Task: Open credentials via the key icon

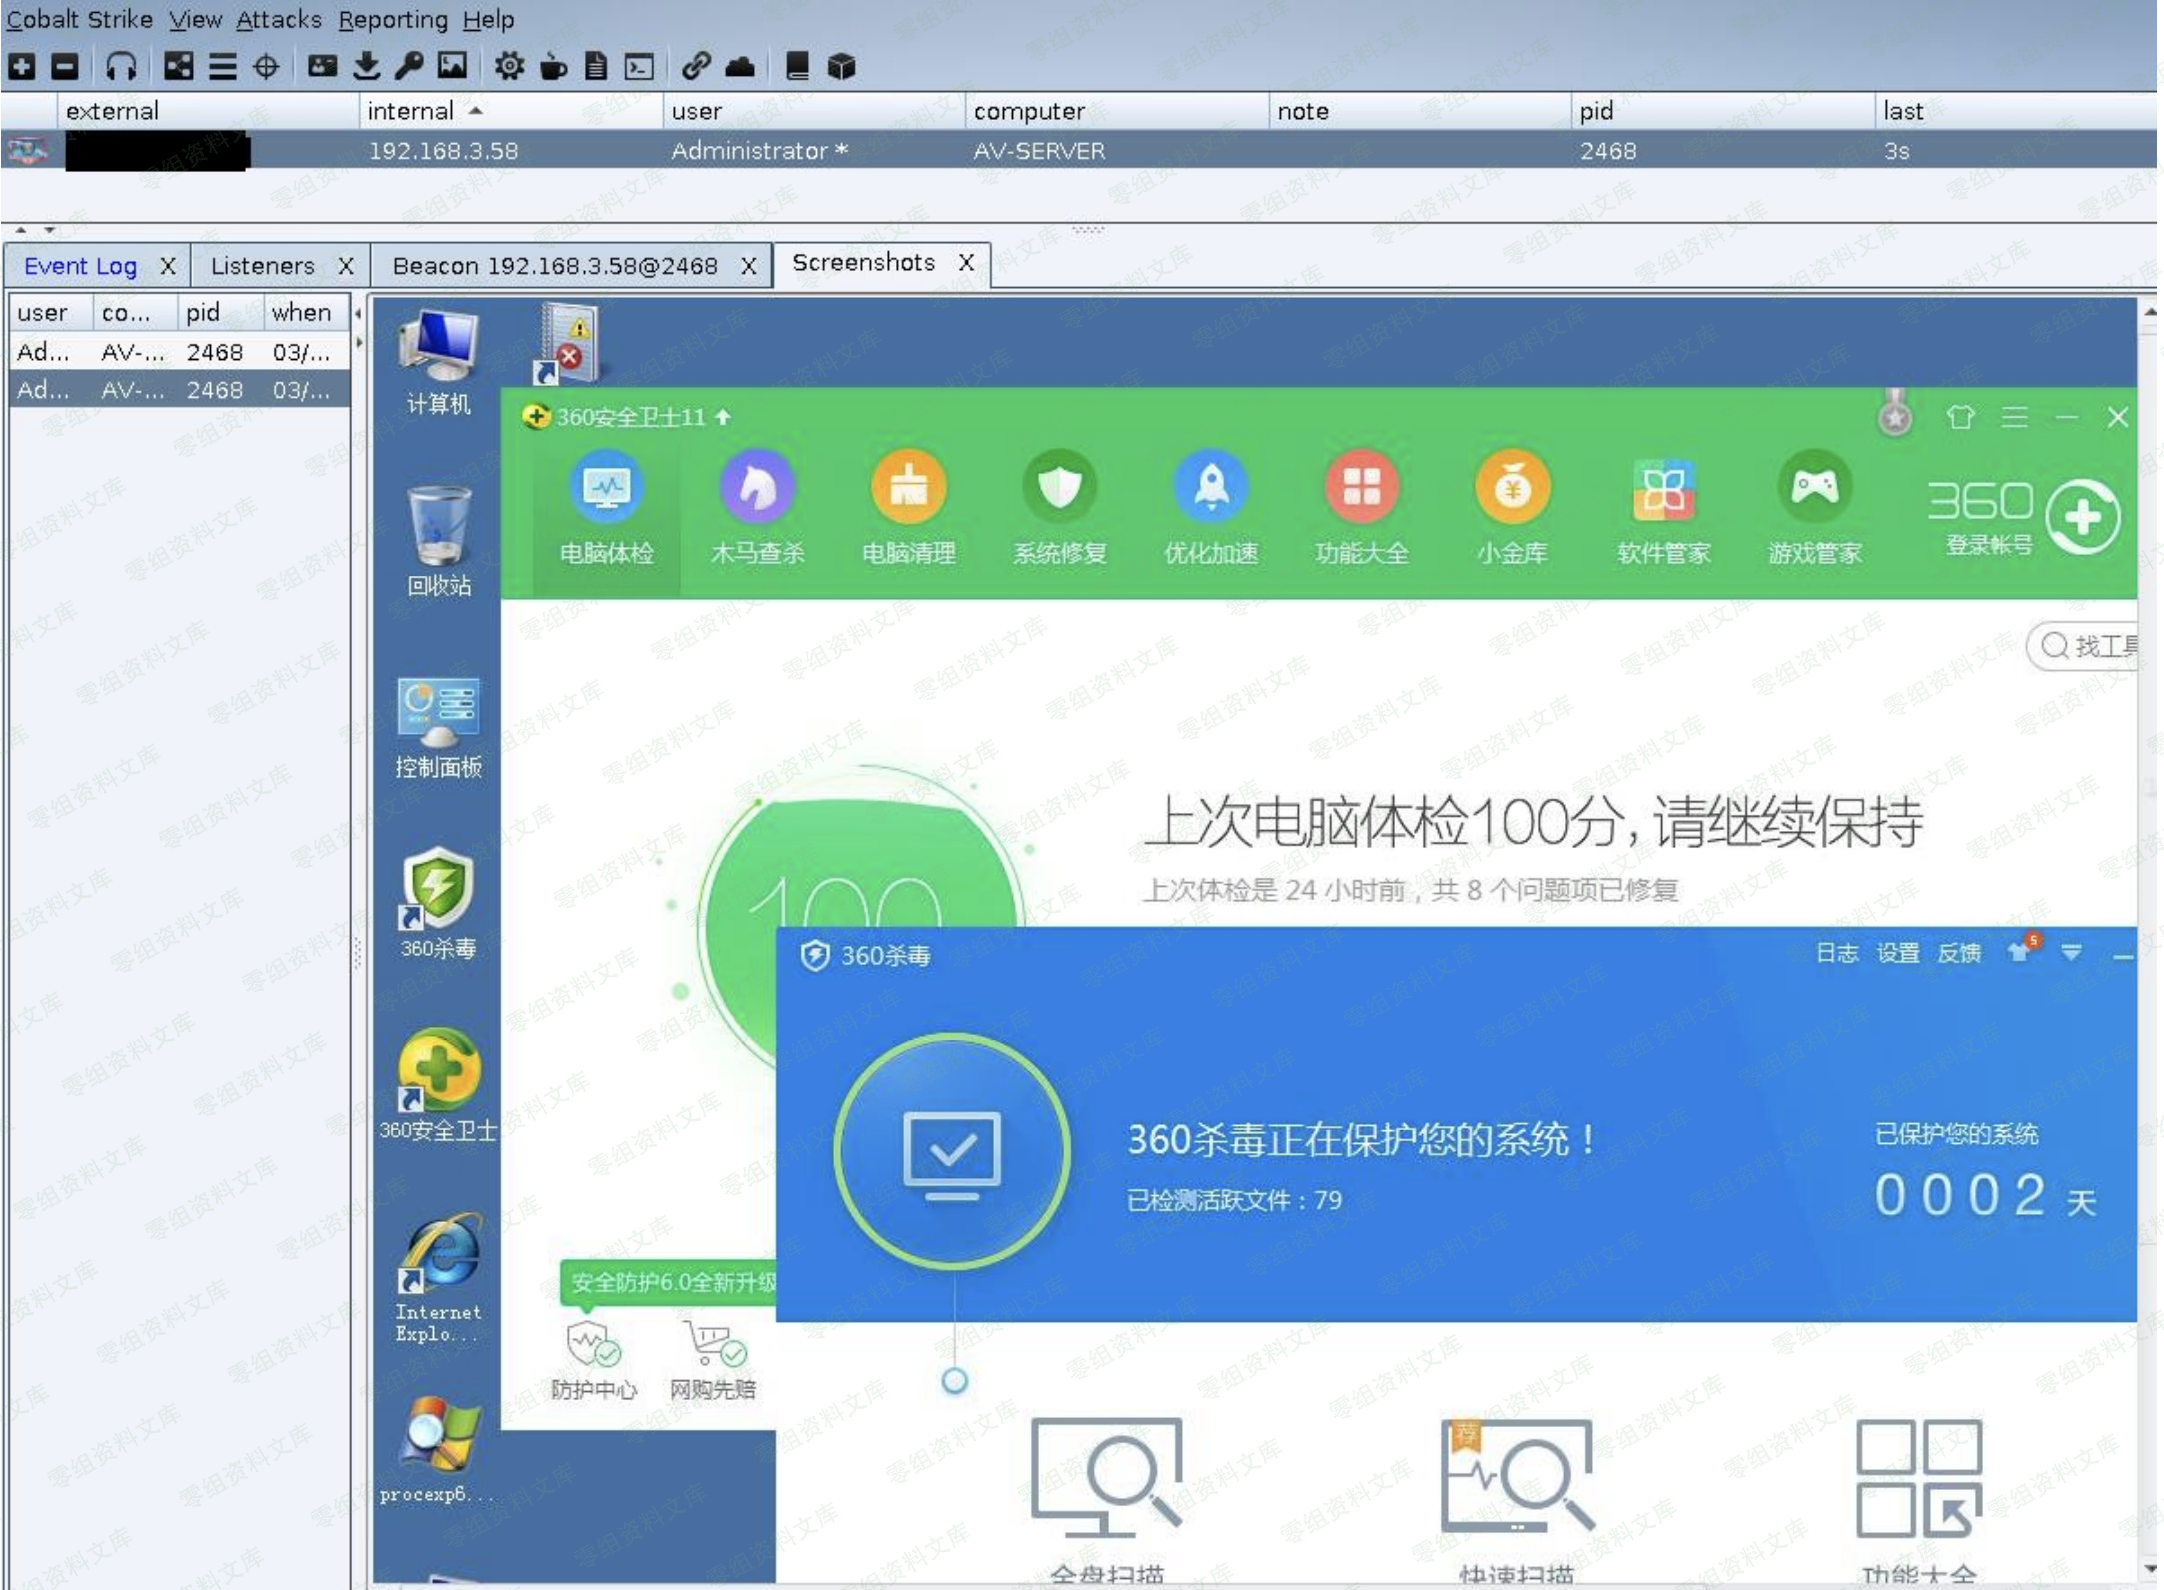Action: [x=409, y=67]
